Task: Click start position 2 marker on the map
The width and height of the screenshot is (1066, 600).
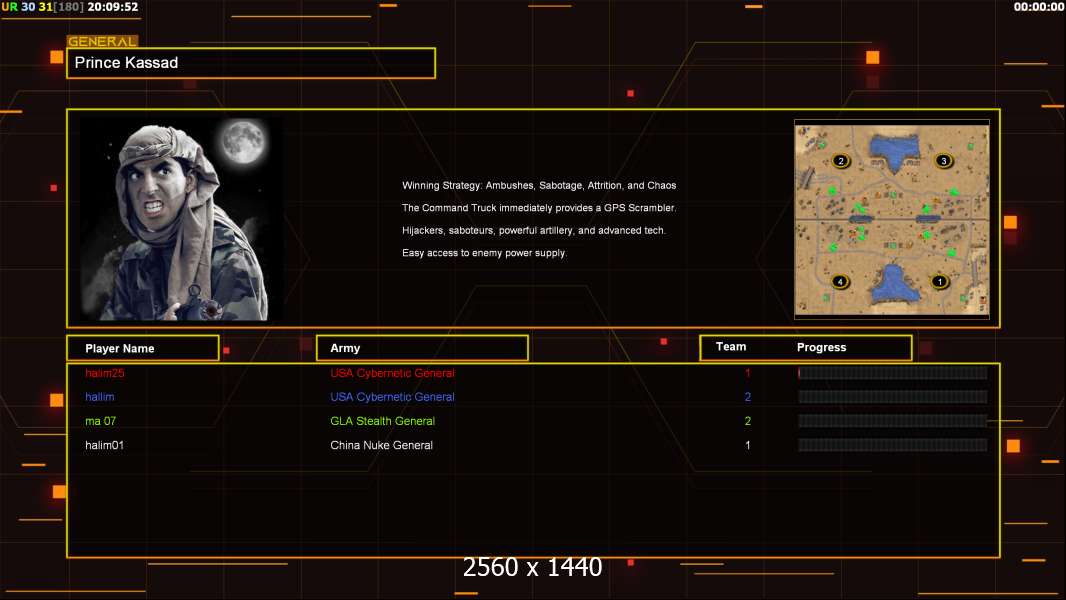Action: point(841,161)
